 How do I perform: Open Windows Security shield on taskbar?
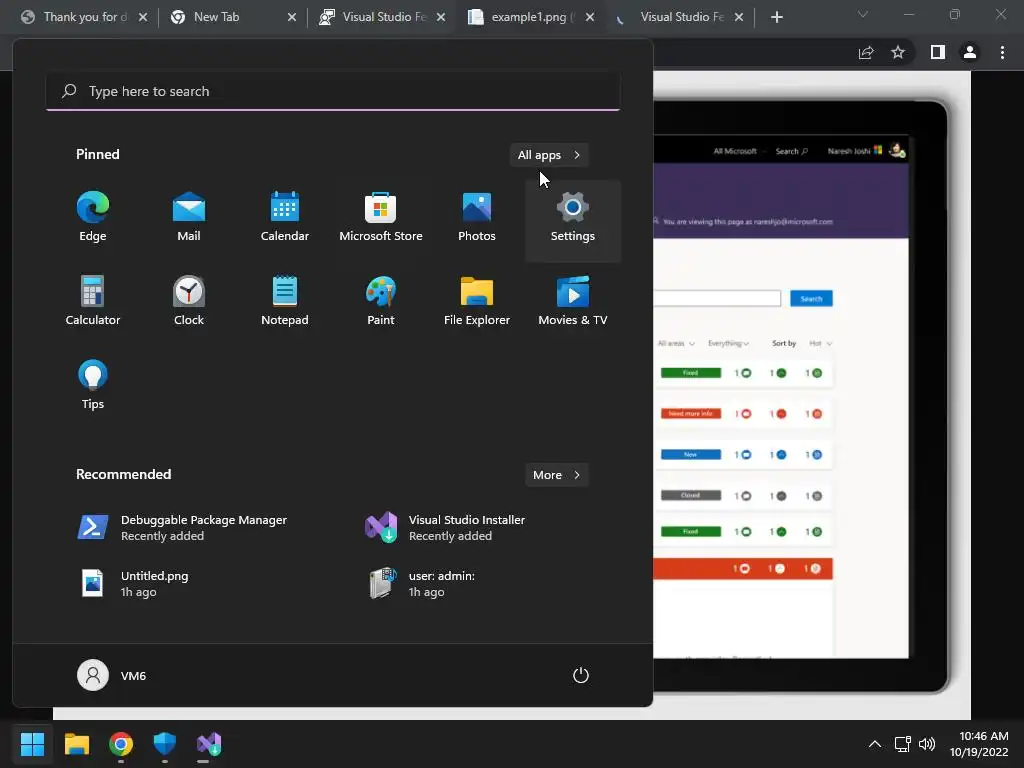(x=165, y=744)
